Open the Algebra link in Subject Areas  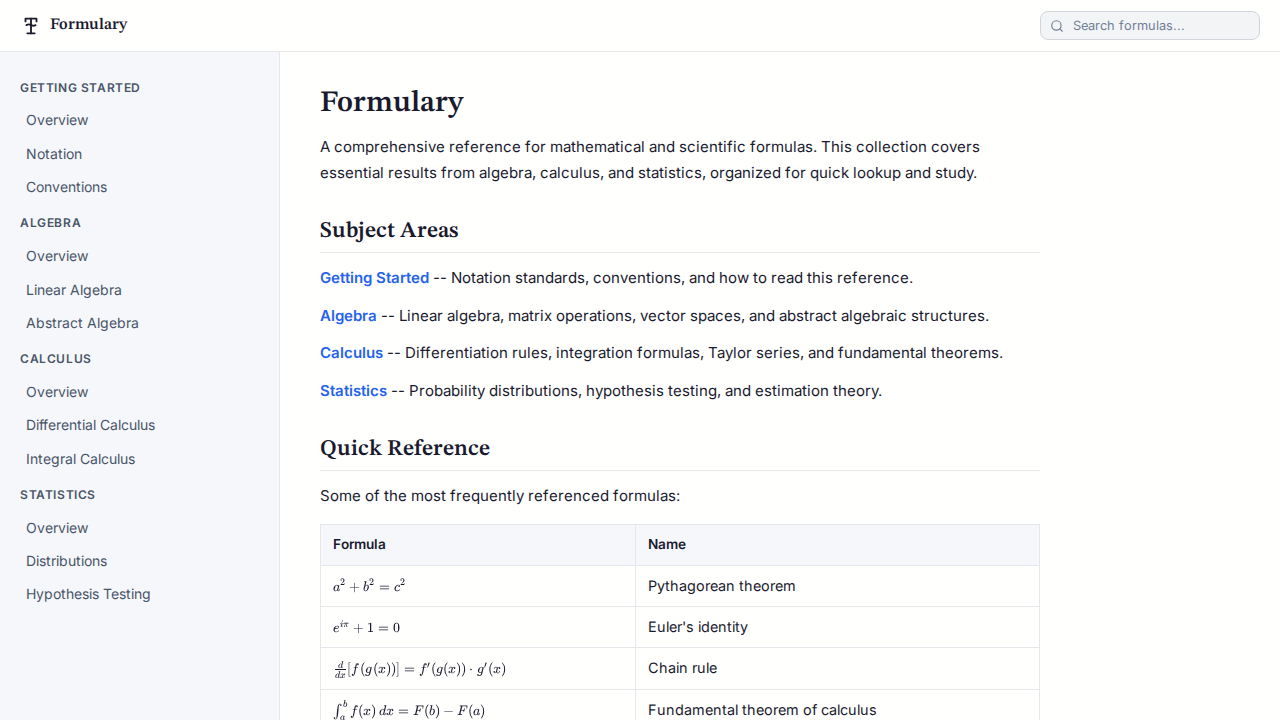pos(348,315)
